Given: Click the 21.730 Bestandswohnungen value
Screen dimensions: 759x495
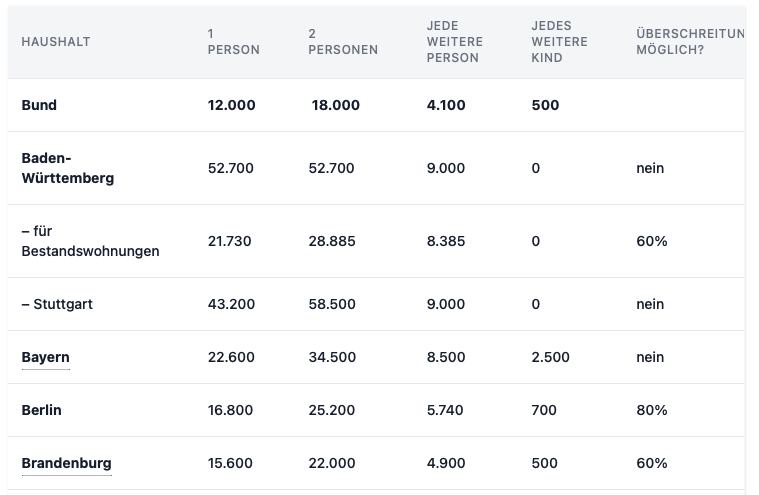Looking at the screenshot, I should (229, 241).
